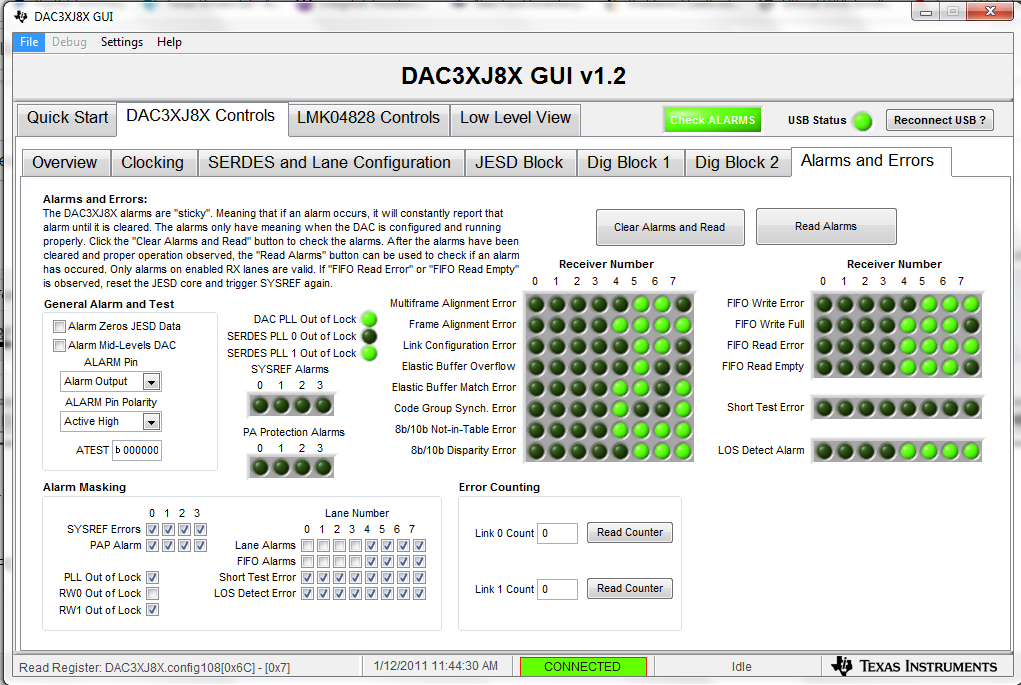Switch to Low Level View tab
This screenshot has width=1021, height=685.
coord(515,118)
